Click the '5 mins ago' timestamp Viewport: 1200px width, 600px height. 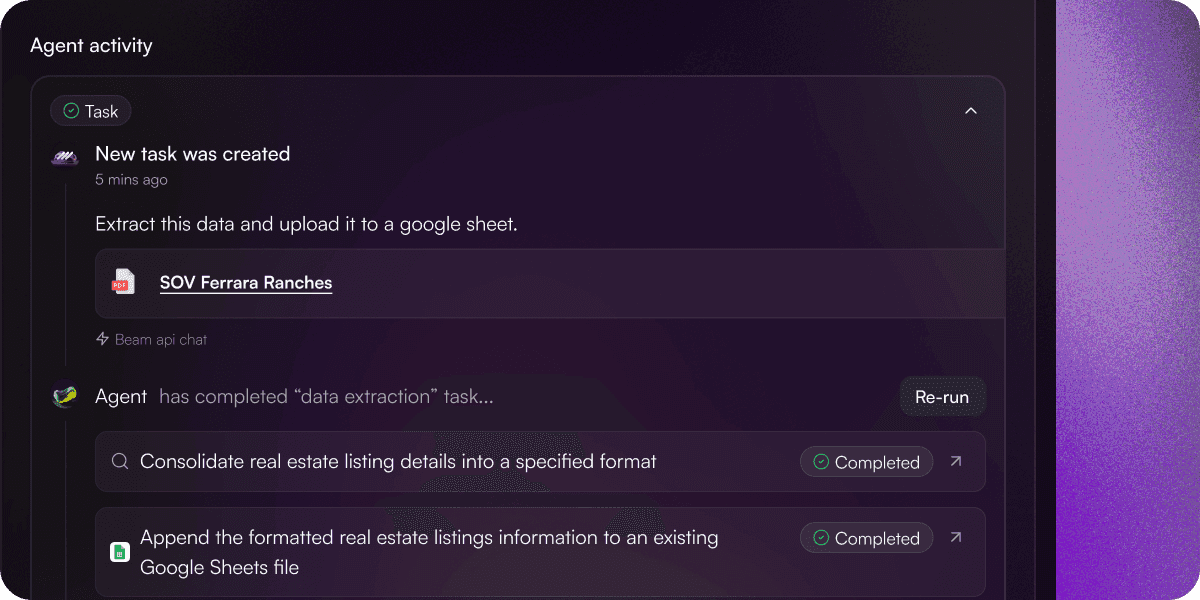[131, 180]
